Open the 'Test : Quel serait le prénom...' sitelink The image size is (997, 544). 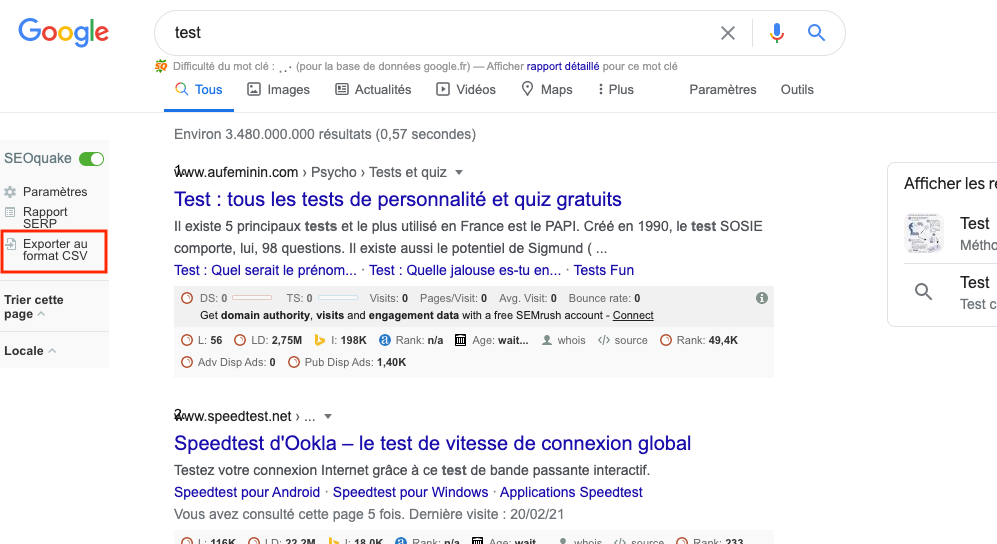tap(265, 270)
